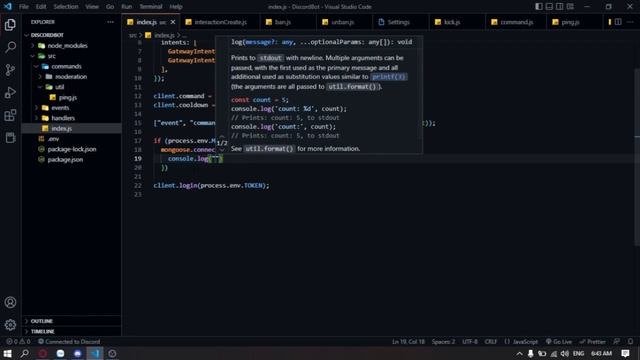Switch to the command.js tab
The width and height of the screenshot is (640, 360).
pyautogui.click(x=516, y=22)
